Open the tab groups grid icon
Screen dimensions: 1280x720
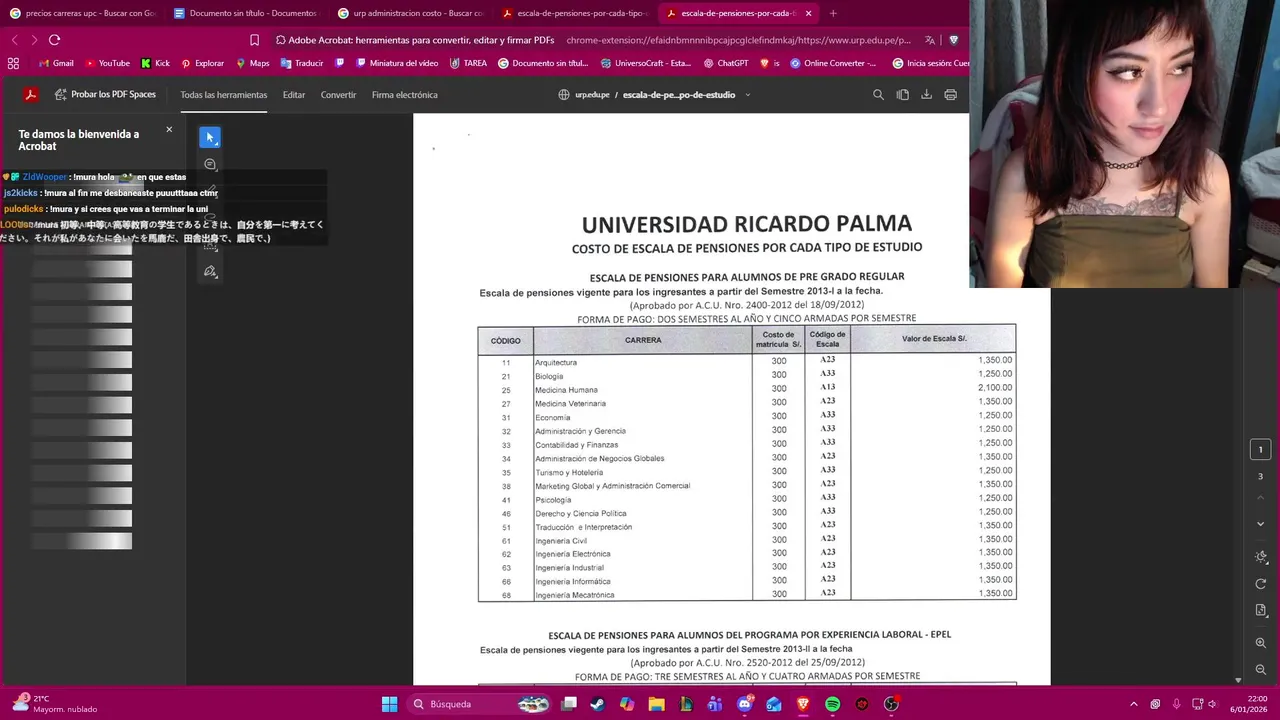(13, 63)
